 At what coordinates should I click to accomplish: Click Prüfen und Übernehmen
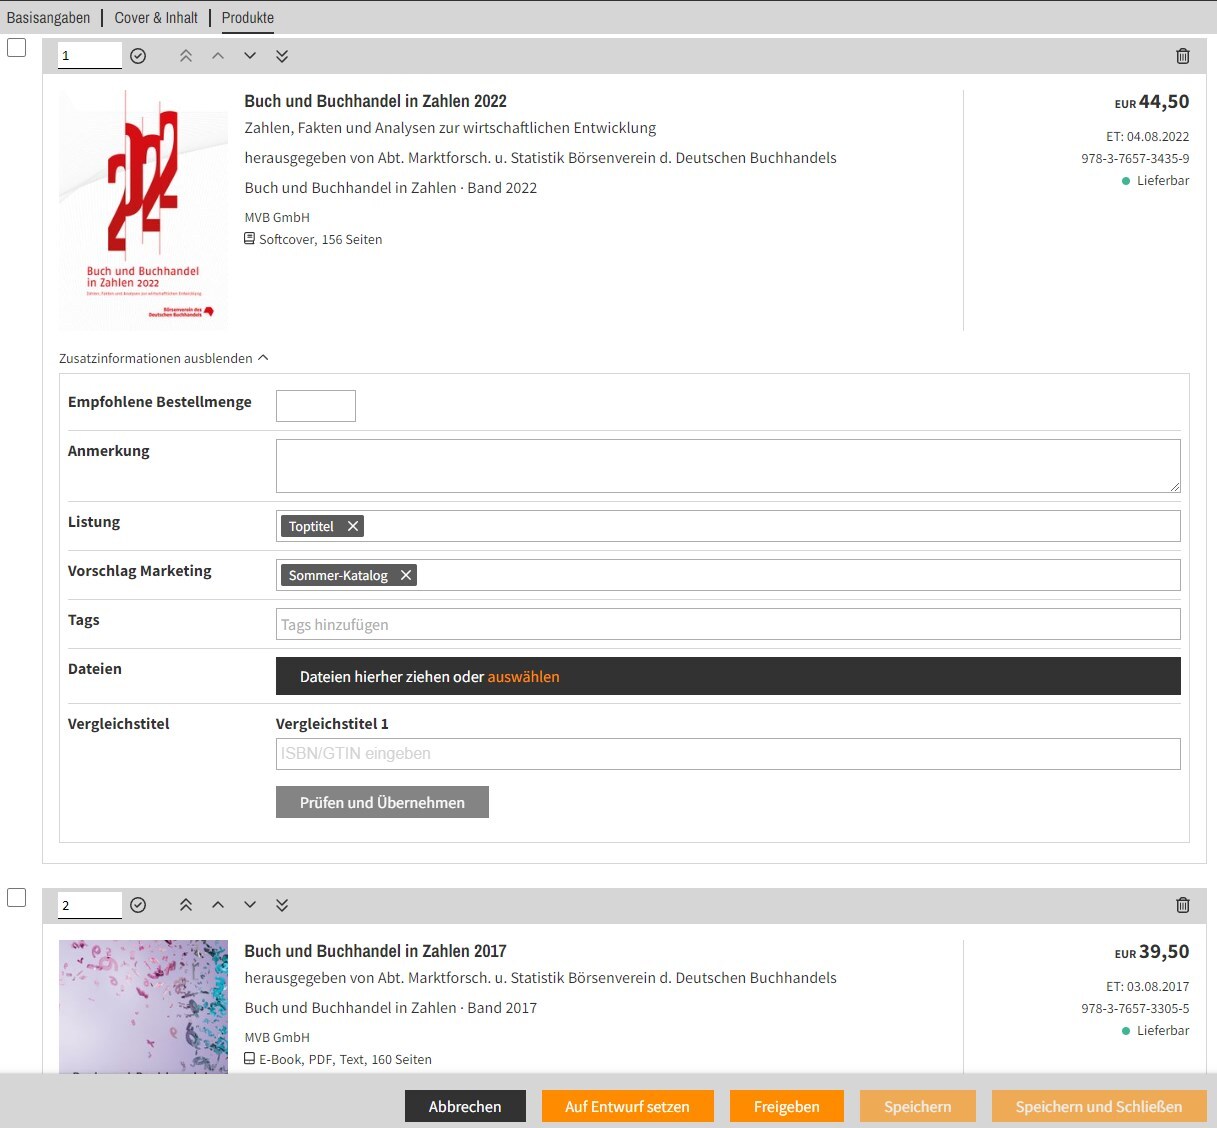382,802
